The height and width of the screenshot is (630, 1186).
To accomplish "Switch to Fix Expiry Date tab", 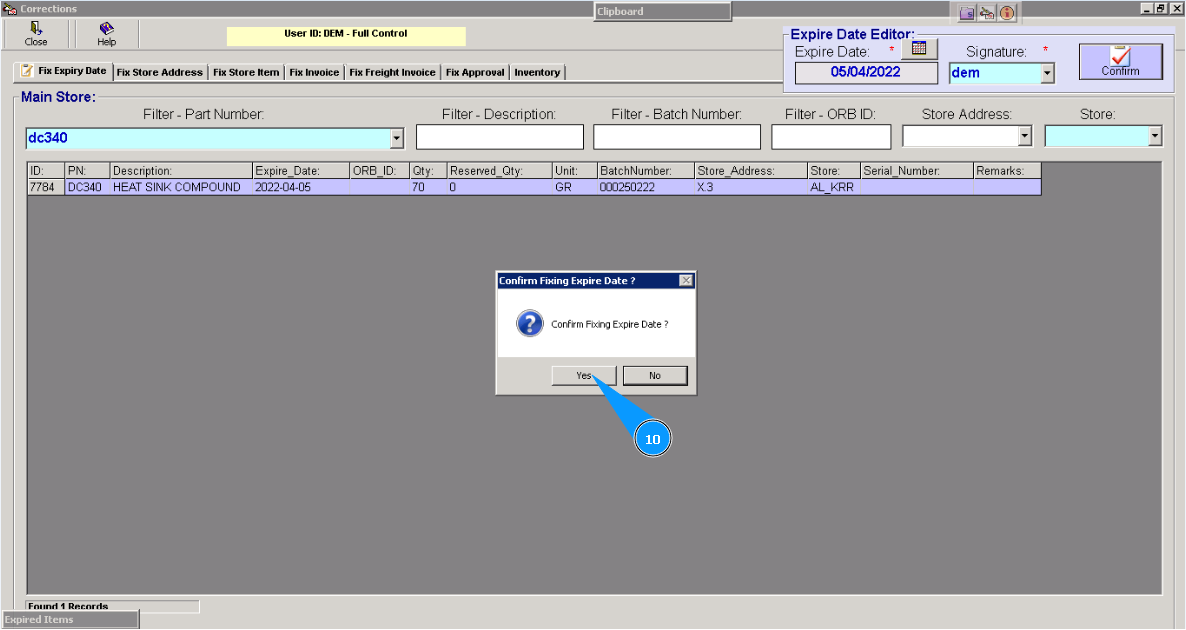I will [x=64, y=71].
